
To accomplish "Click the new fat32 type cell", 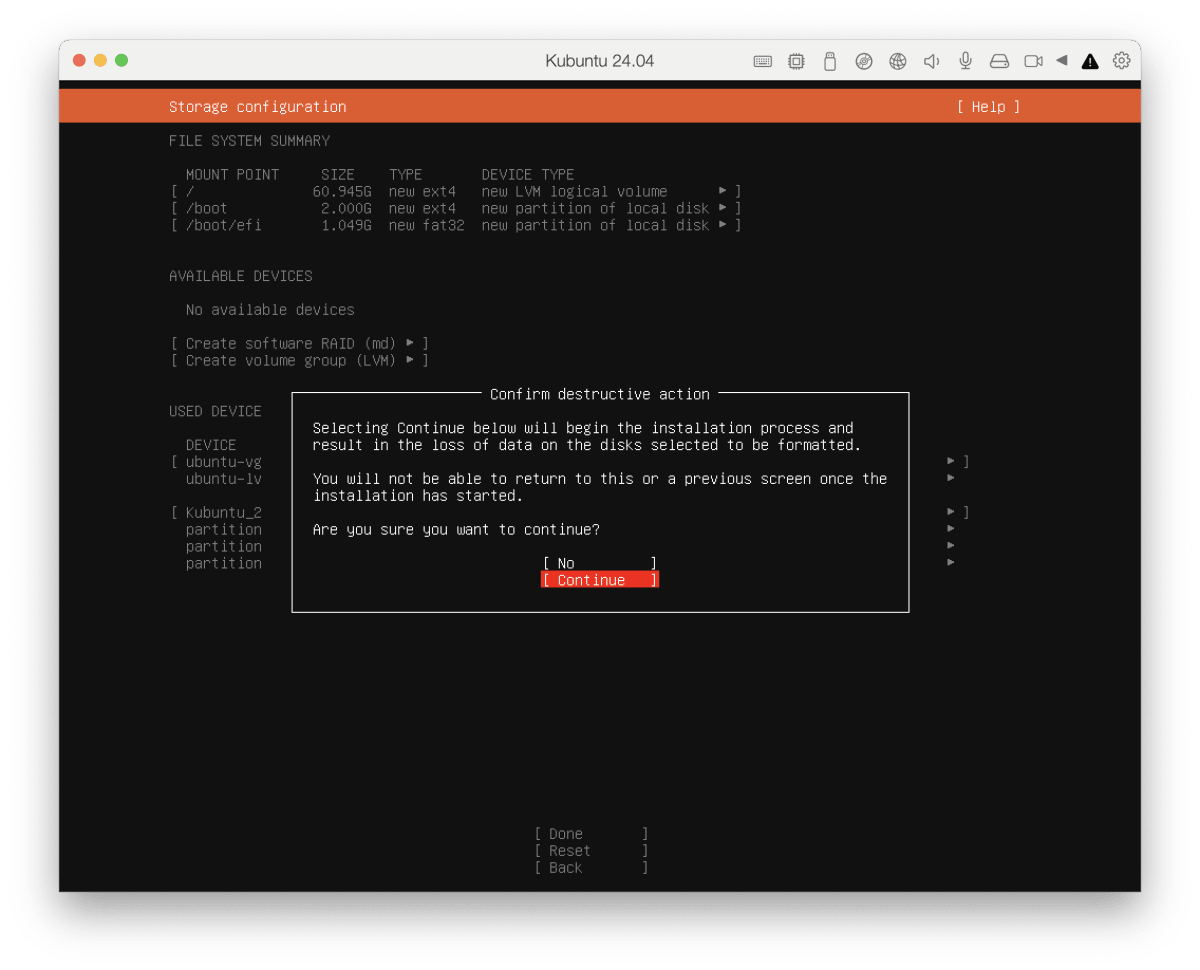I will coord(426,225).
